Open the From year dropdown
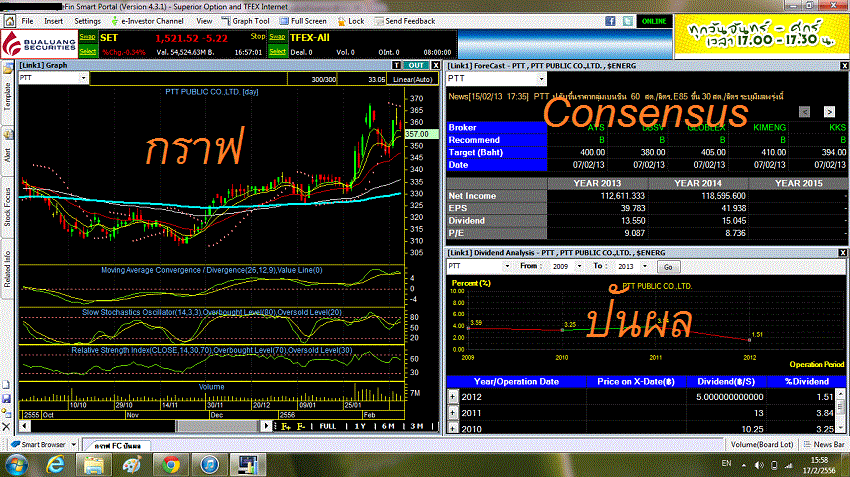Viewport: 850px width, 477px height. pos(579,266)
